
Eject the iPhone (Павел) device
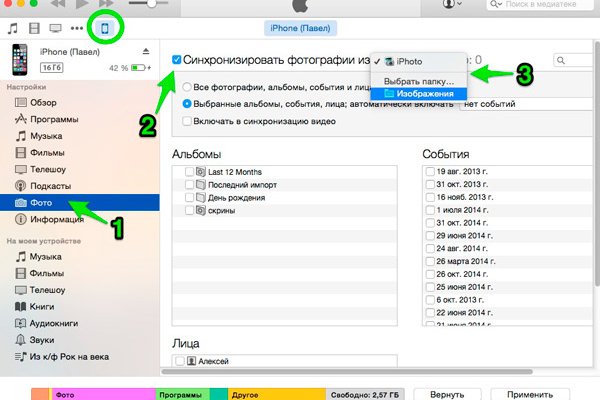(x=146, y=52)
